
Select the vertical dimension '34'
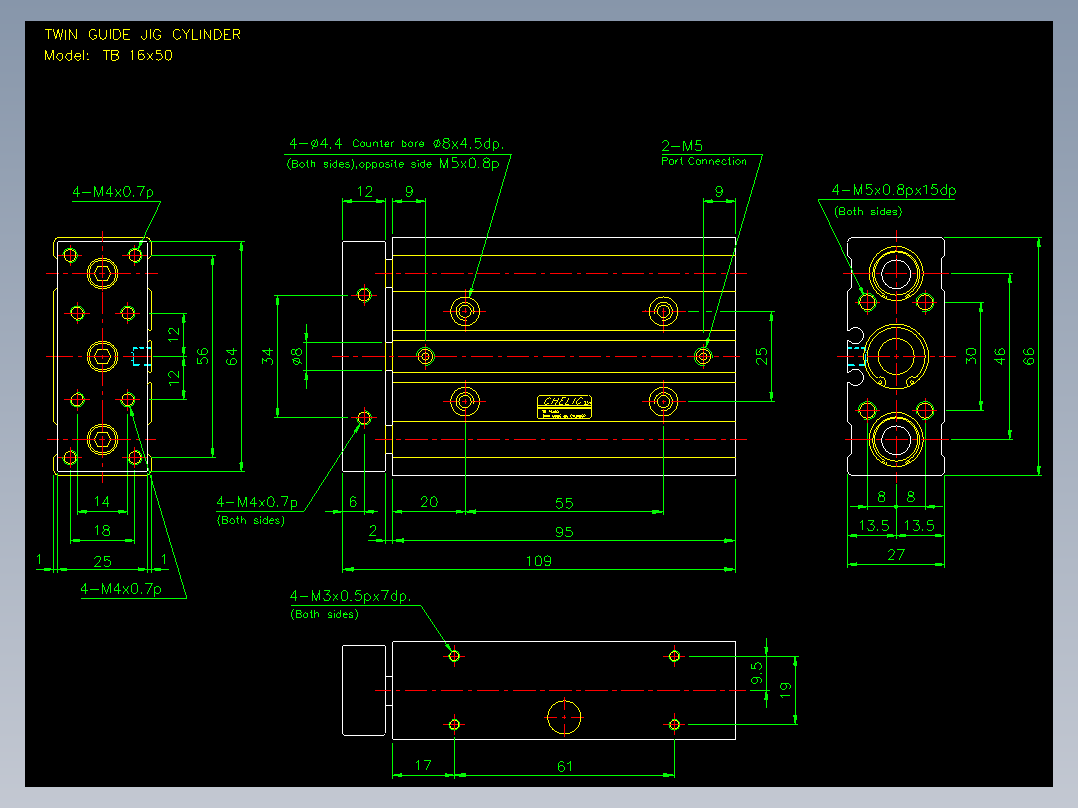[x=267, y=356]
